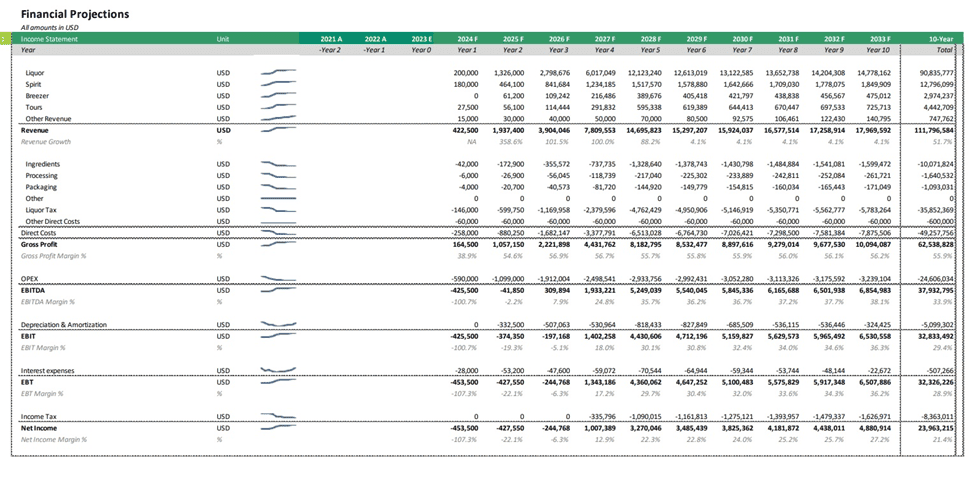Select the 'OPEX' row label
Image resolution: width=975 pixels, height=477 pixels.
[29, 279]
